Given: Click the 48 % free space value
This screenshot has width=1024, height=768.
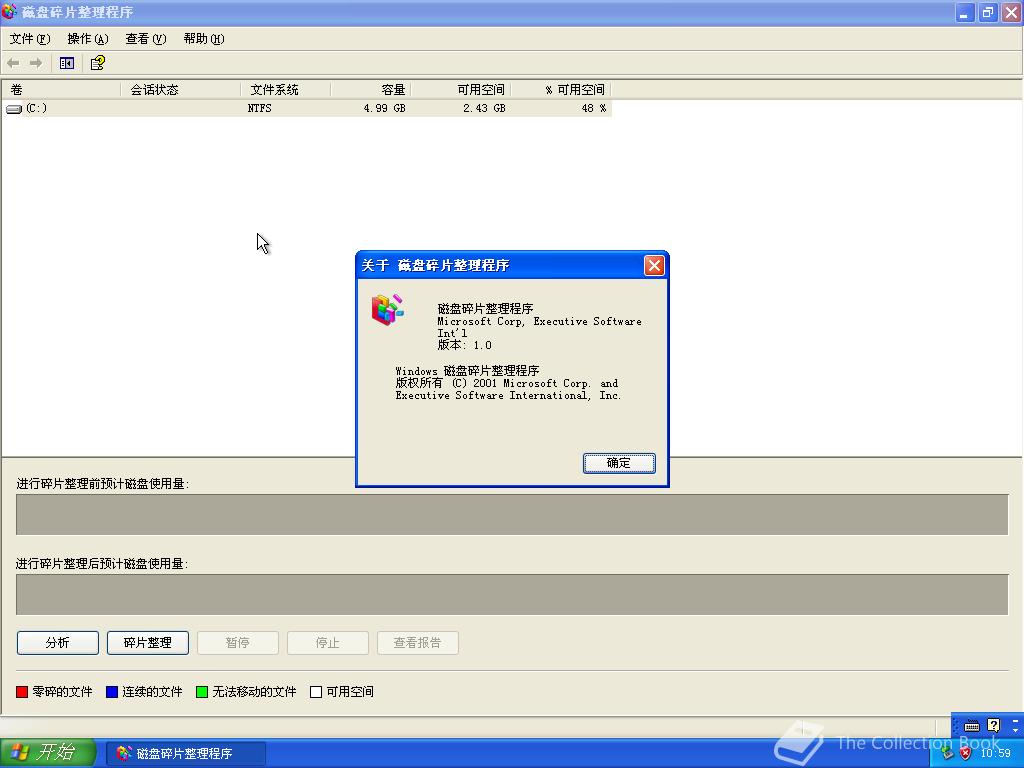Looking at the screenshot, I should [594, 108].
